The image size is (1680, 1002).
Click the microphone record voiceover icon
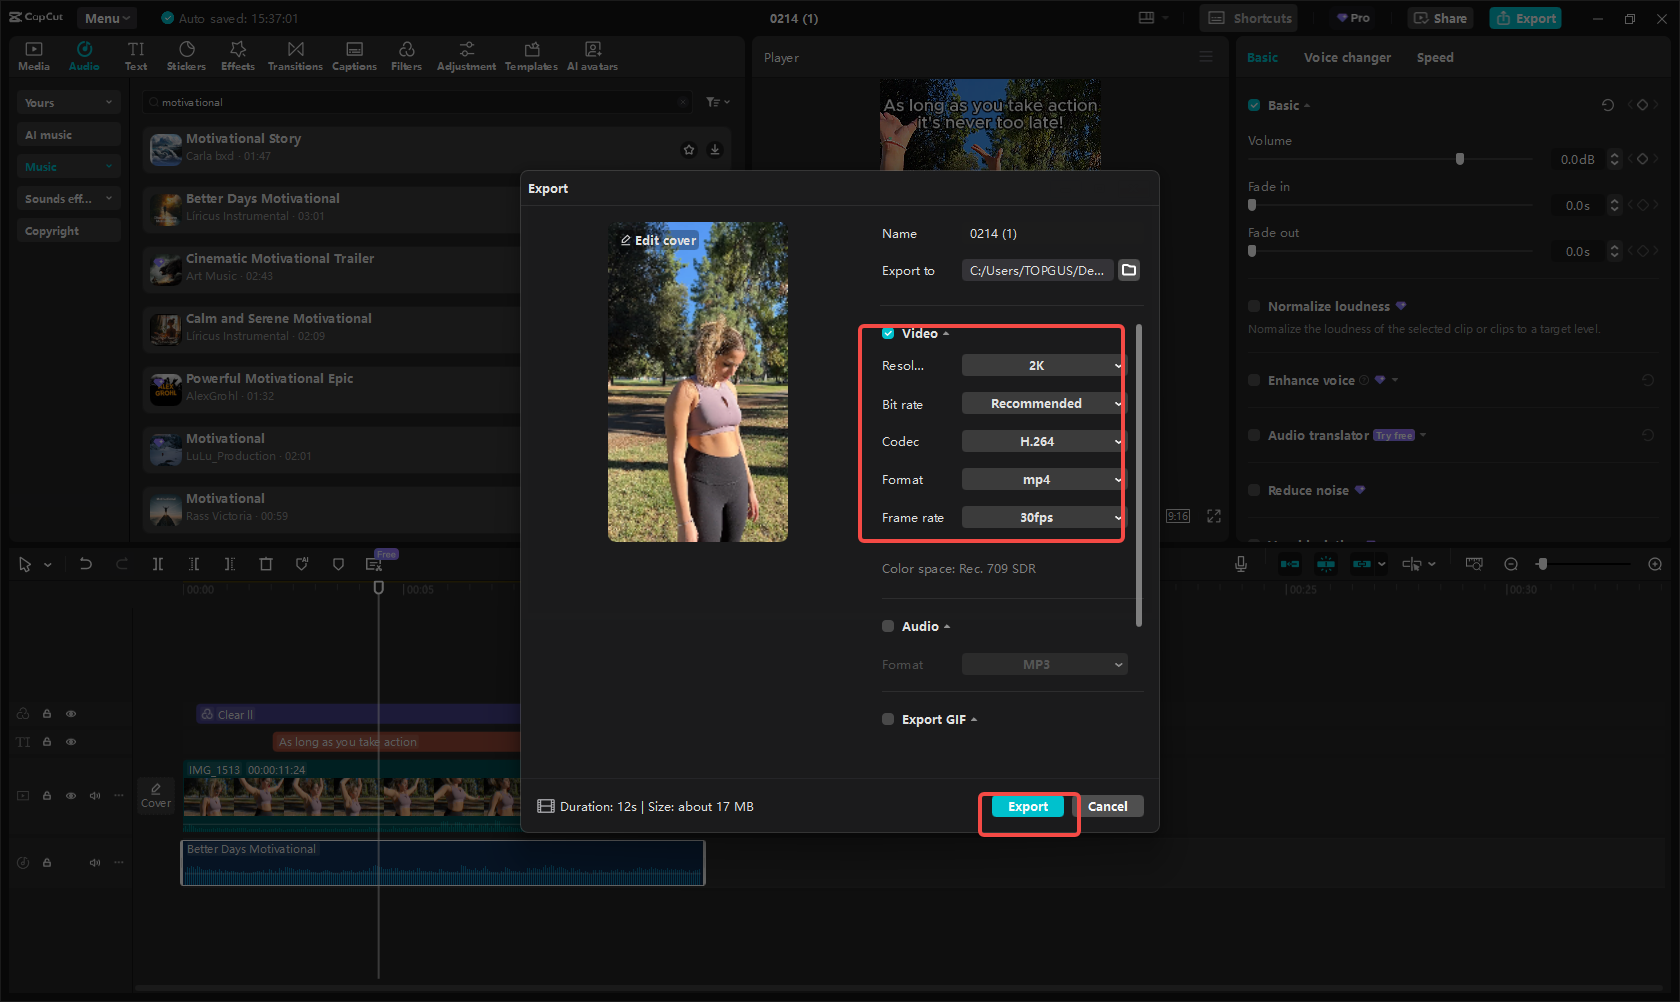[1240, 564]
